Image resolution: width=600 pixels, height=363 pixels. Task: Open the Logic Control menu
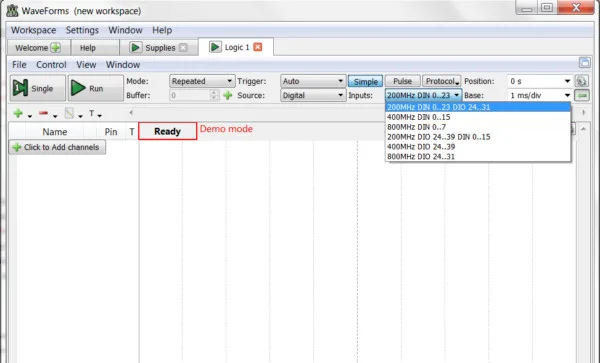(51, 65)
